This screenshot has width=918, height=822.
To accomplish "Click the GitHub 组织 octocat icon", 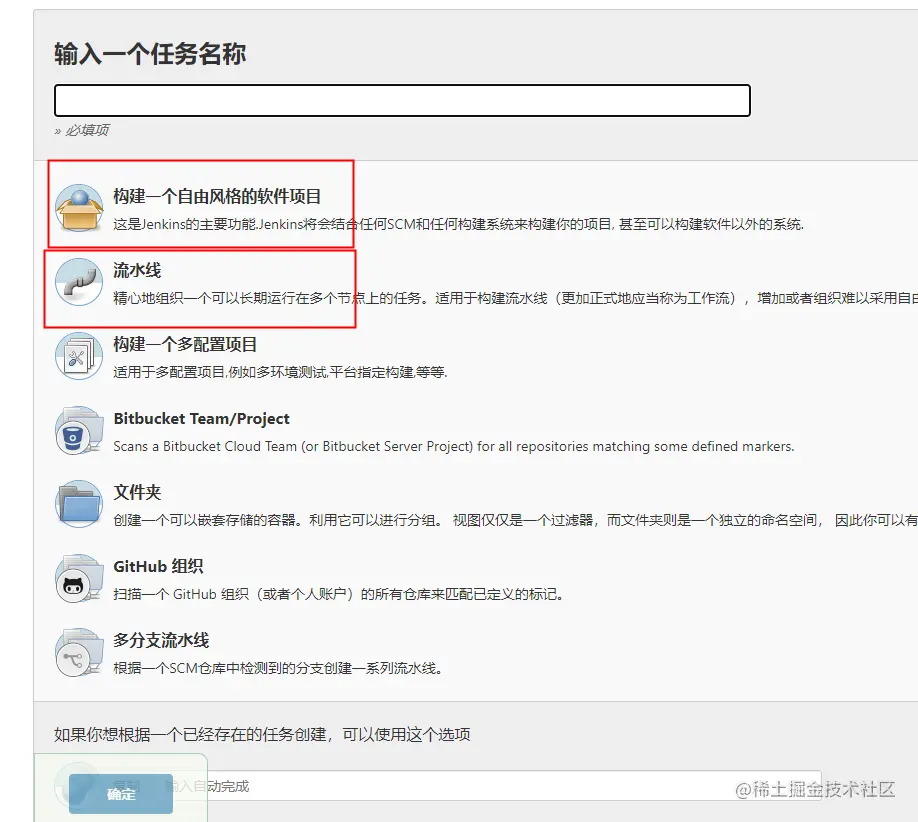I will click(x=79, y=578).
